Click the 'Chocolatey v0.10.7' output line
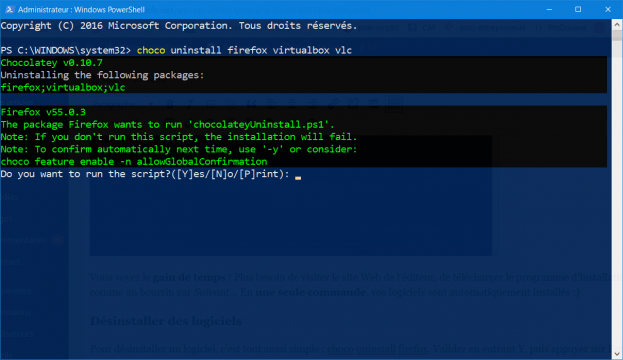This screenshot has width=623, height=360. click(x=52, y=63)
